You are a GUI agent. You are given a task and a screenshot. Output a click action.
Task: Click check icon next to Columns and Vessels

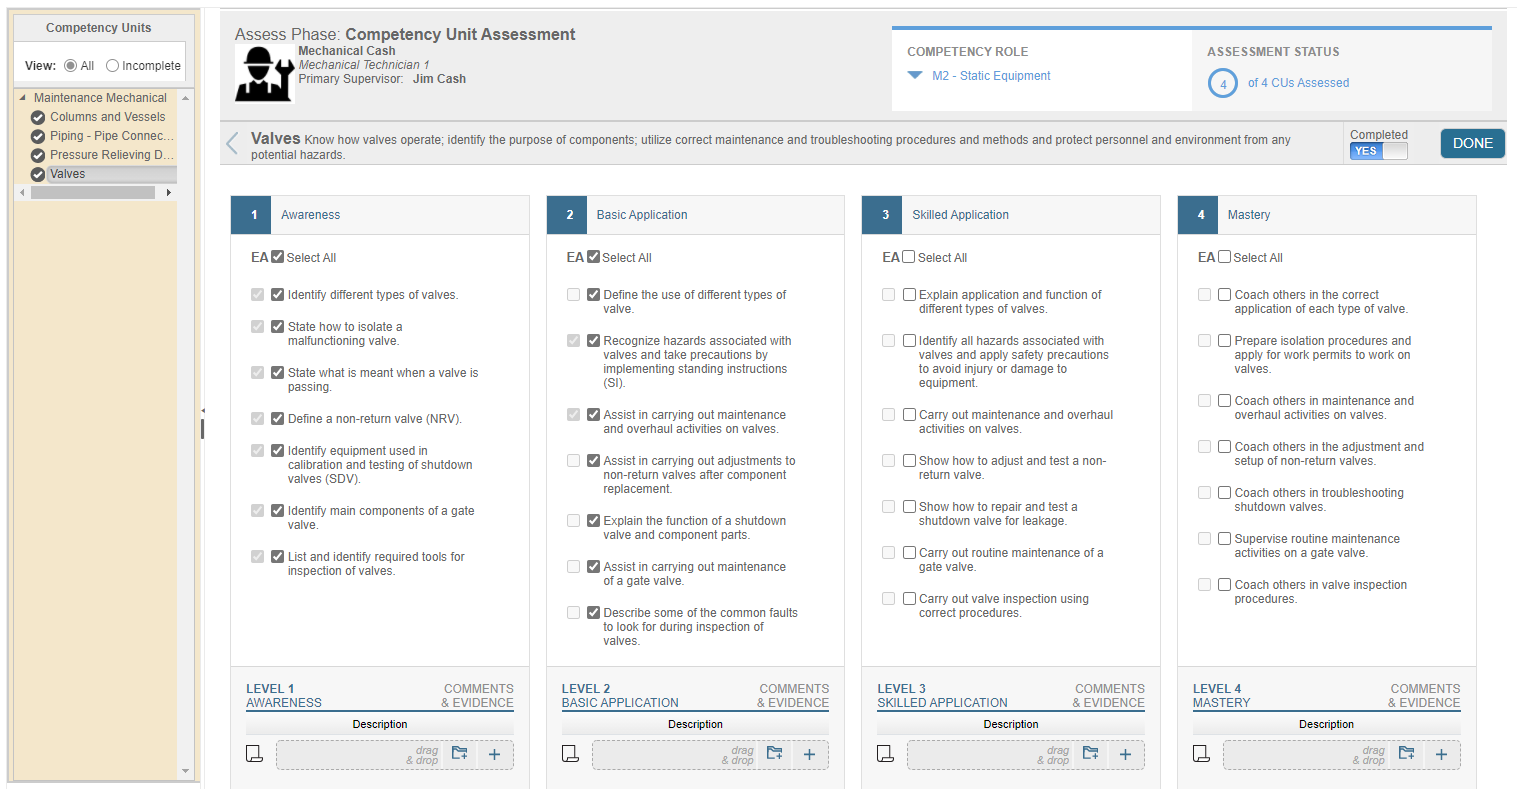38,117
